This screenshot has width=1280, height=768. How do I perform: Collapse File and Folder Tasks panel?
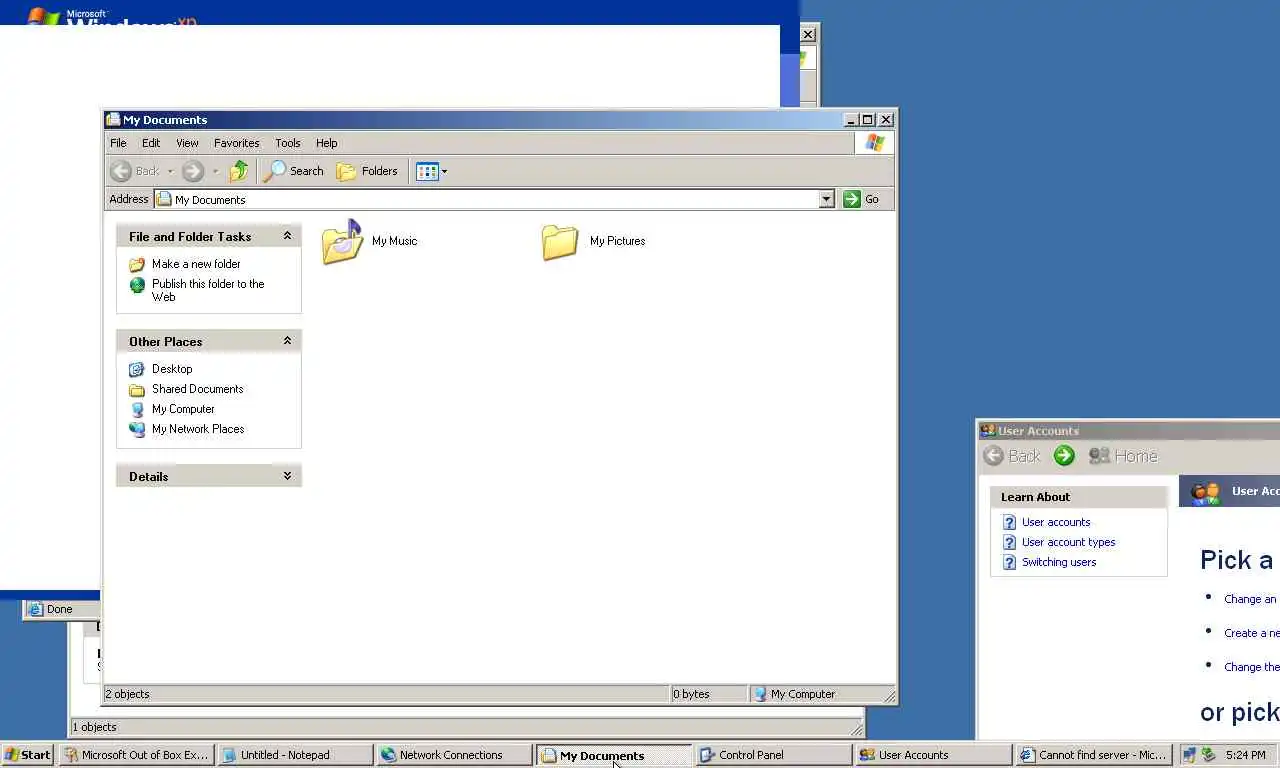click(287, 236)
